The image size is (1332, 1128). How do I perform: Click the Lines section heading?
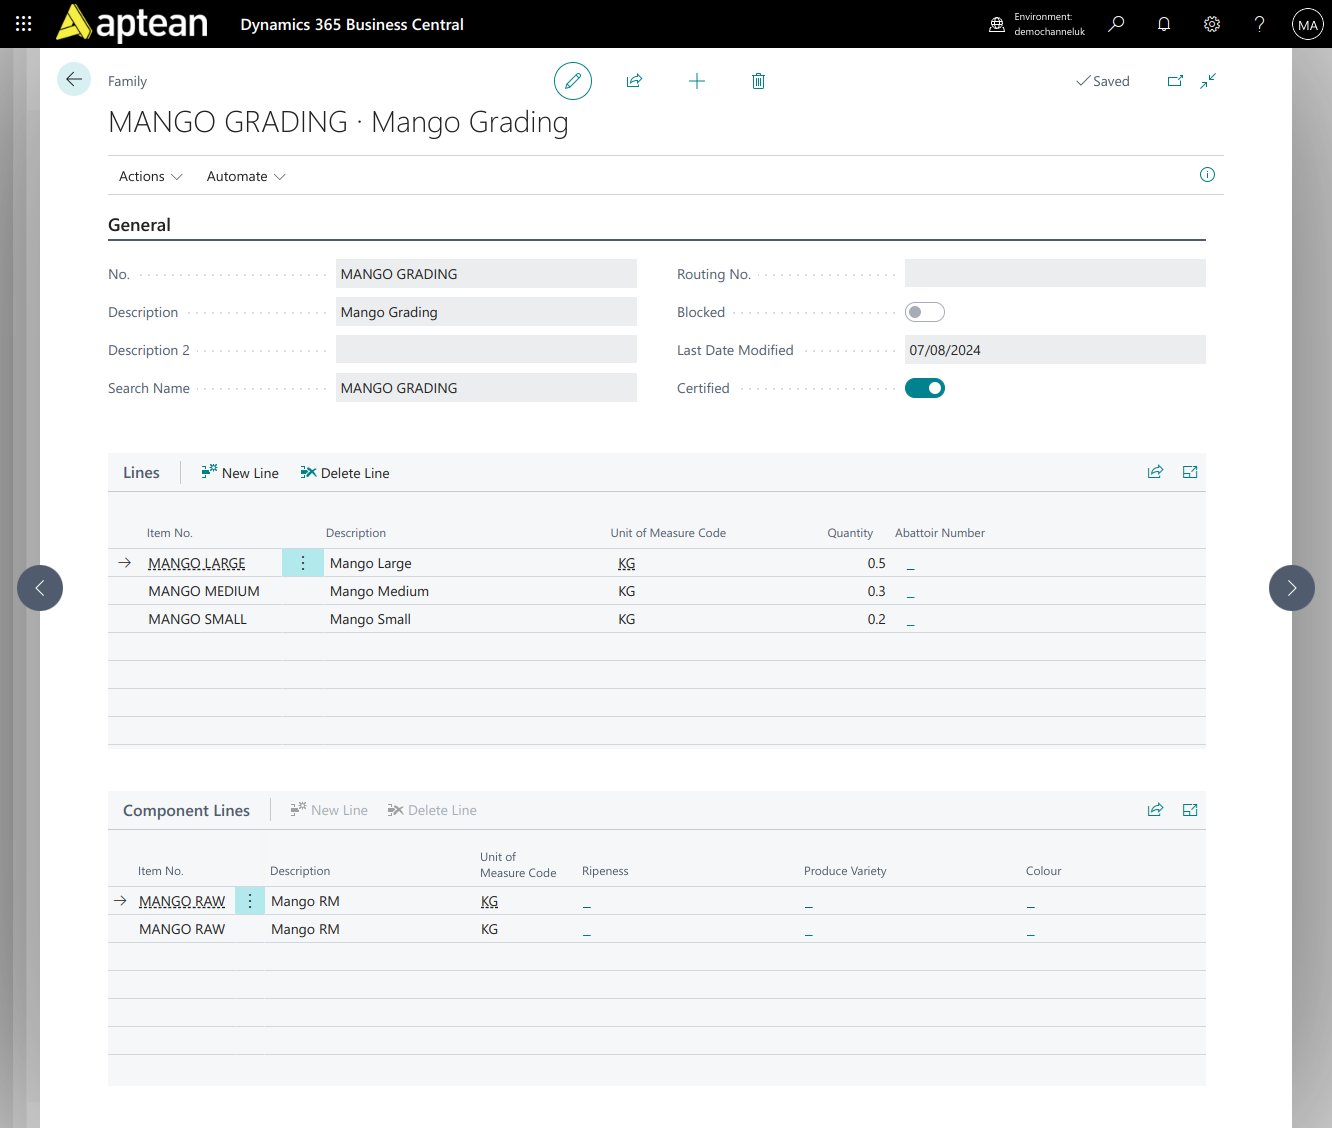click(x=141, y=473)
